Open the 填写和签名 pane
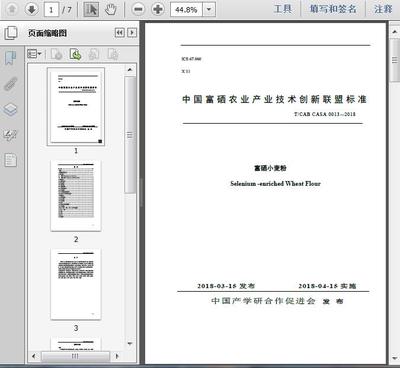Viewport: 400px width, 368px height. tap(333, 9)
